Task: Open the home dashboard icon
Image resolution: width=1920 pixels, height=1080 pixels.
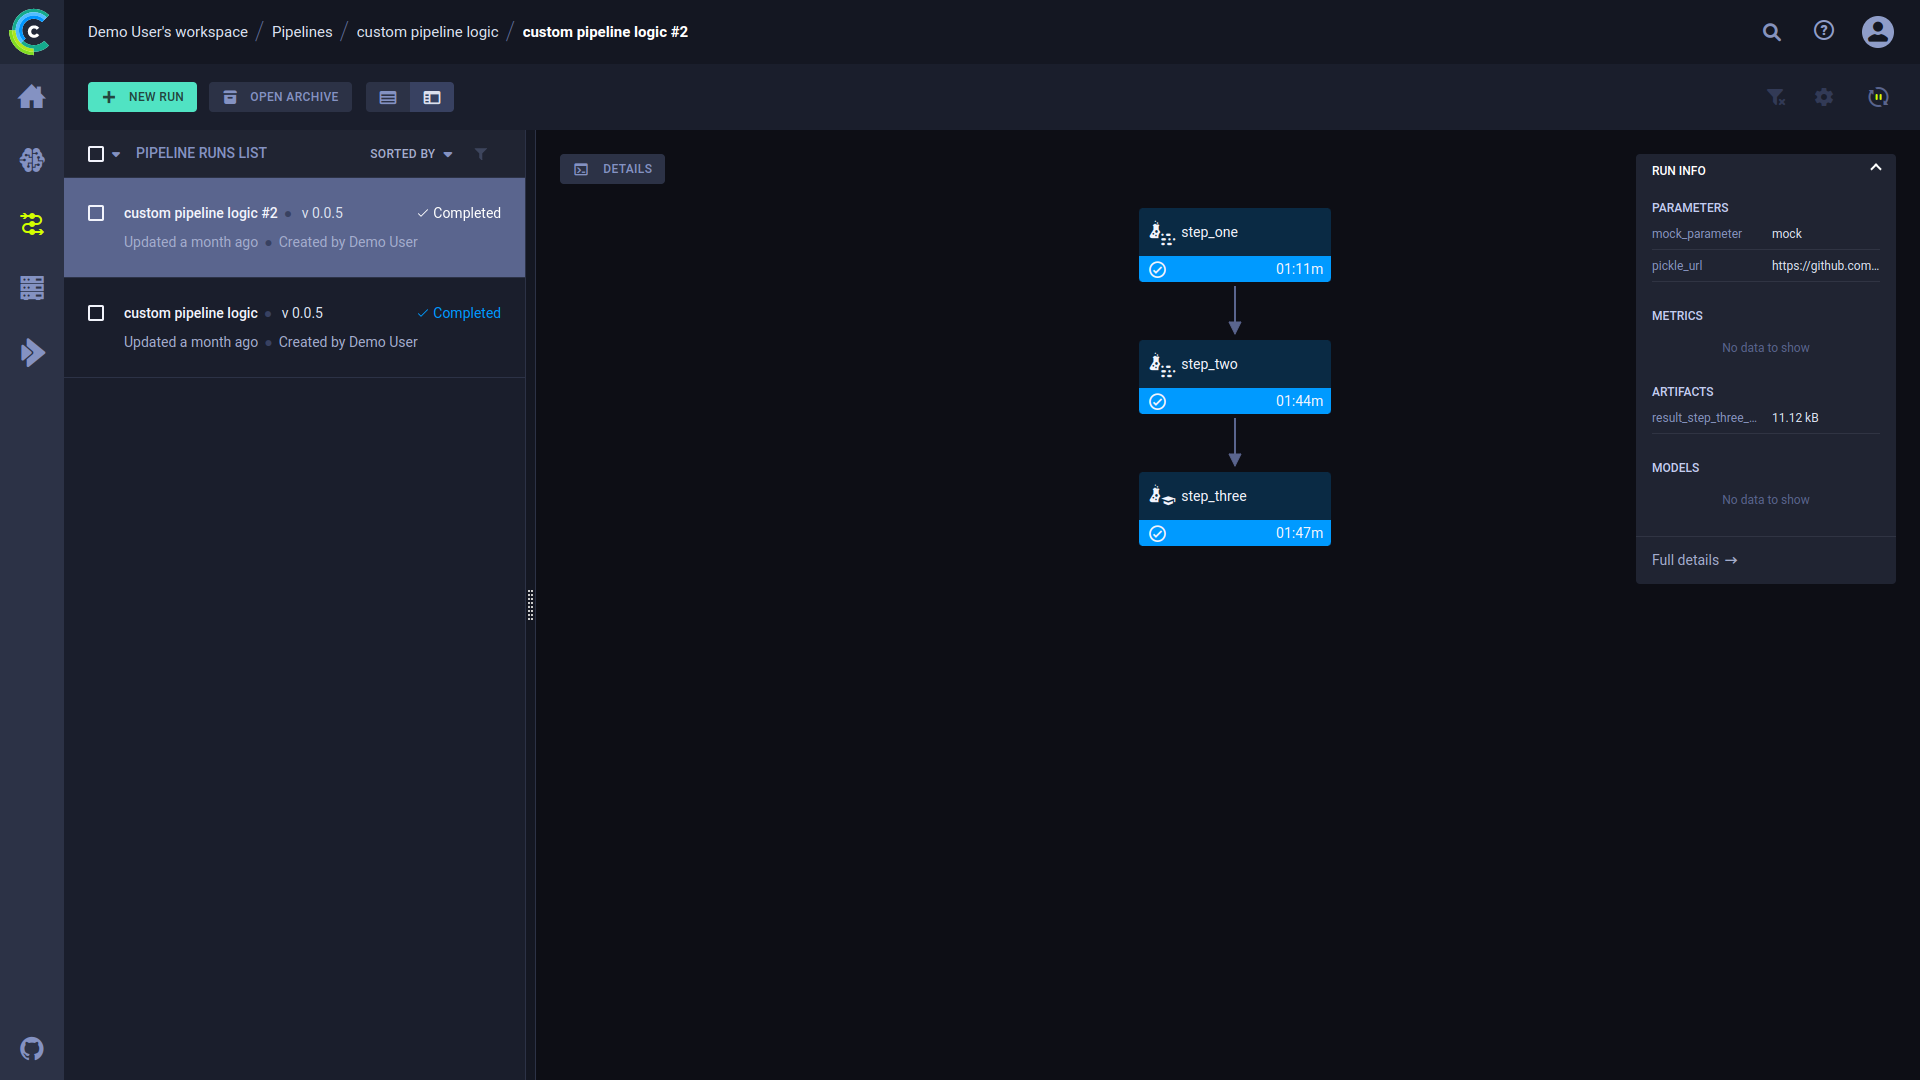Action: (x=32, y=96)
